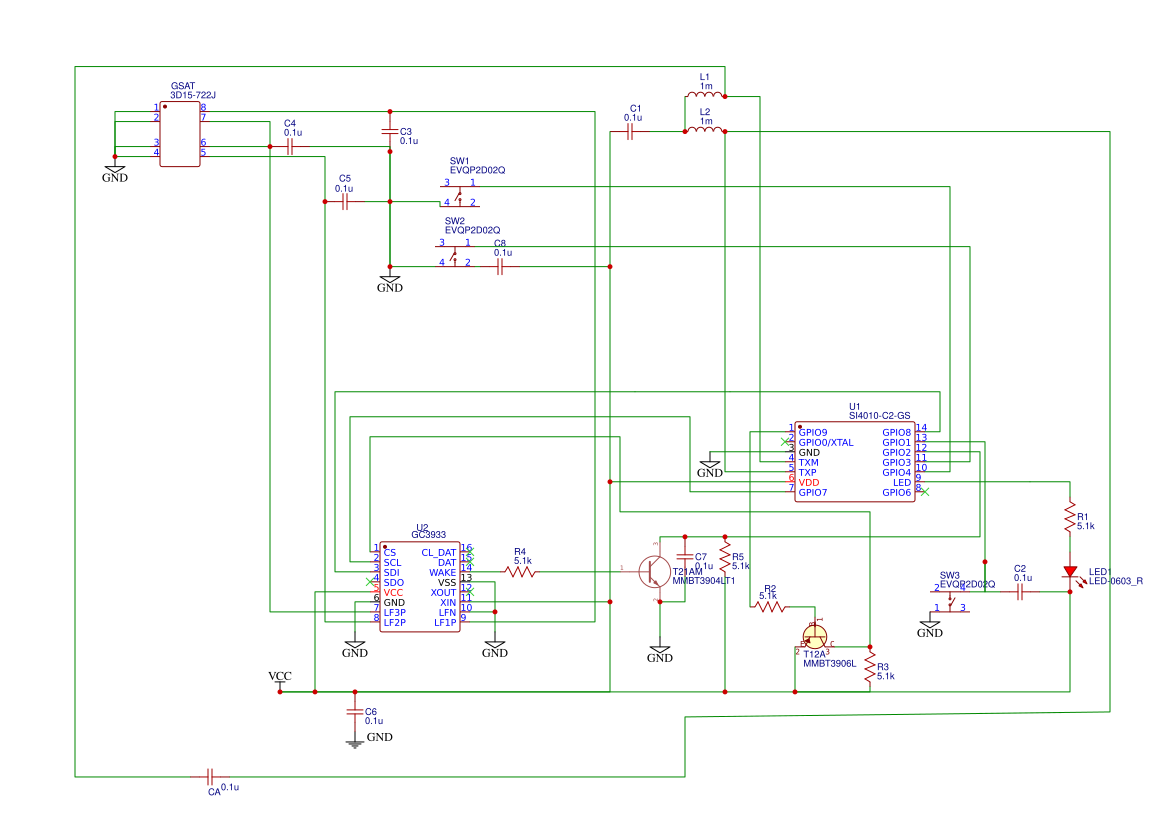Select the red LED1 diode symbol

pos(1070,573)
